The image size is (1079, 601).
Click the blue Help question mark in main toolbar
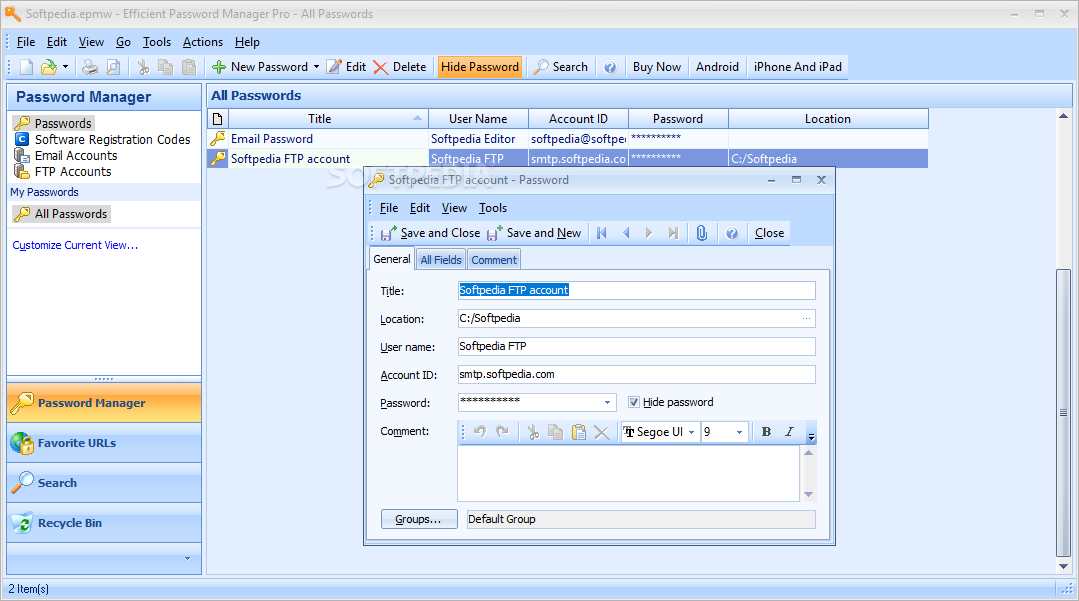tap(610, 67)
